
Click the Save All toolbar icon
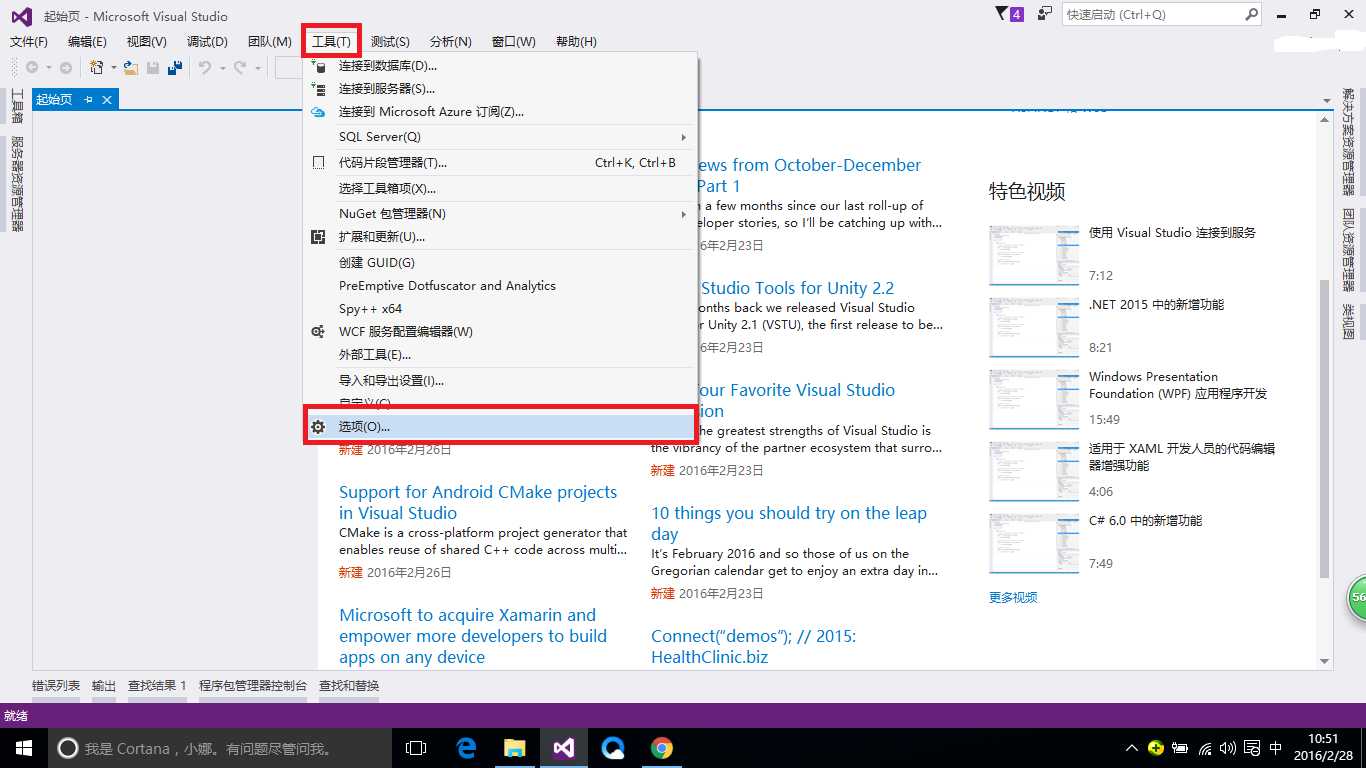[x=175, y=67]
